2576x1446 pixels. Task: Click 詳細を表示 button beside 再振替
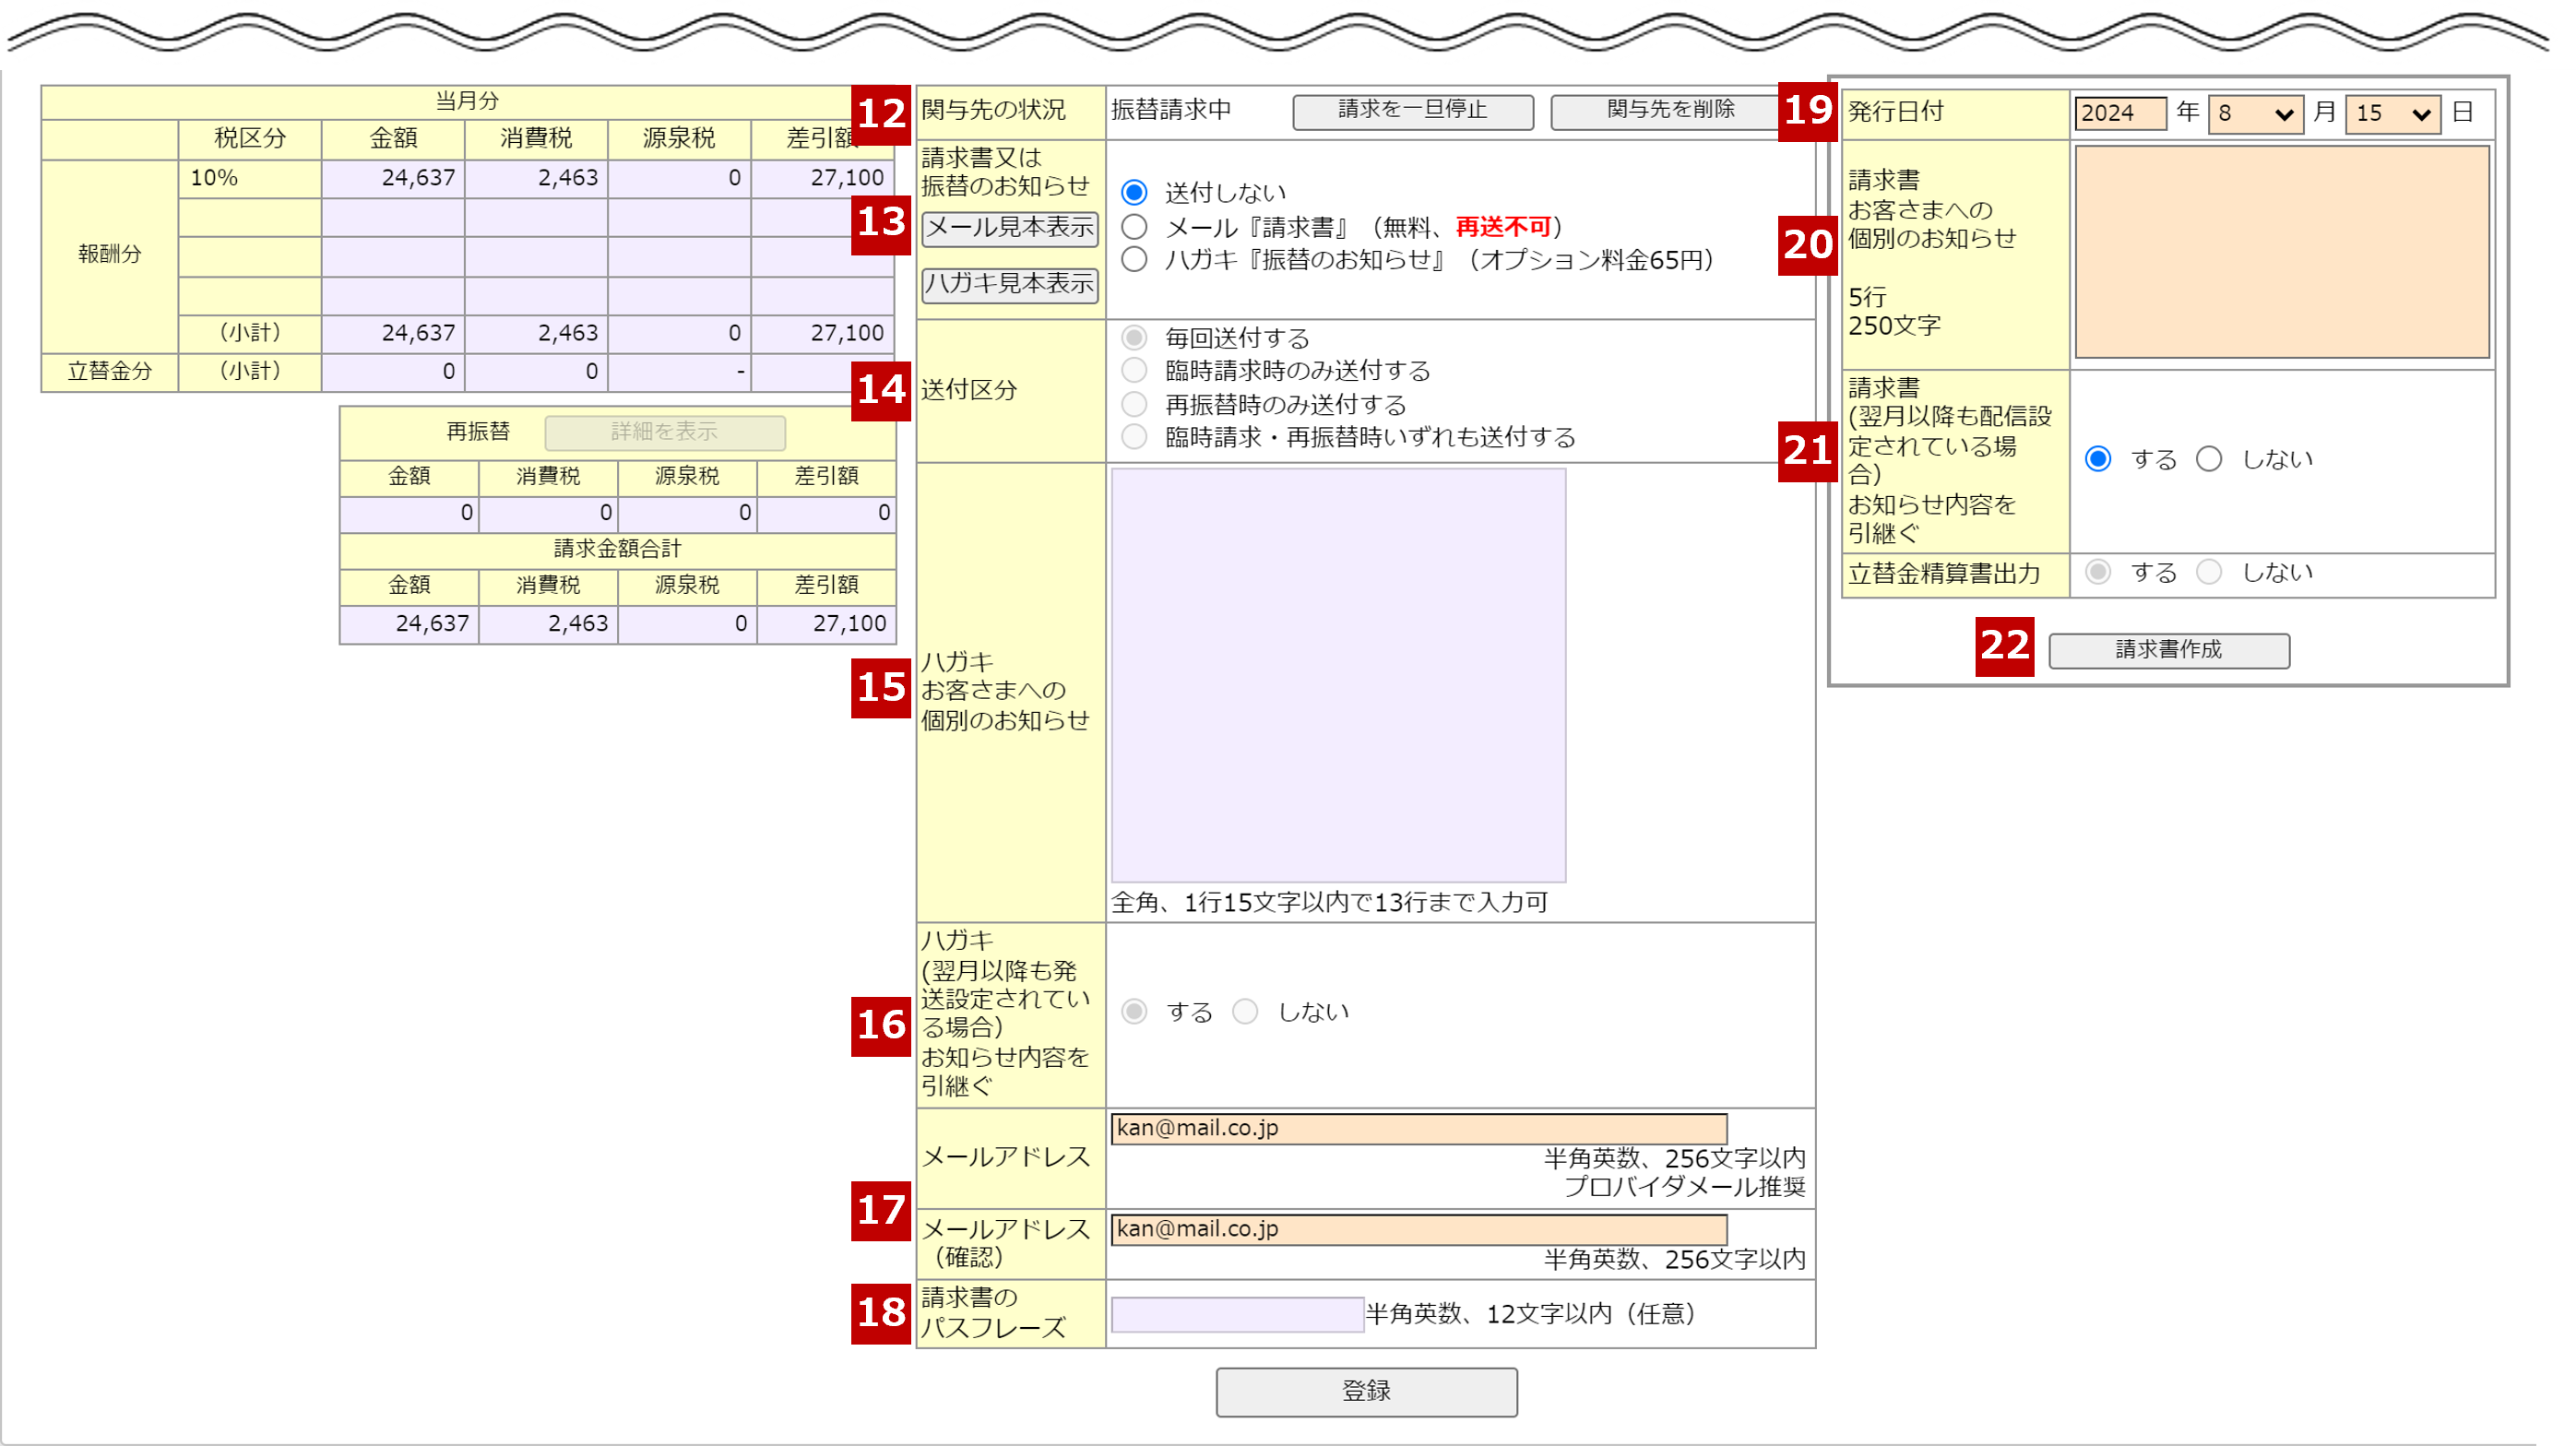tap(664, 432)
